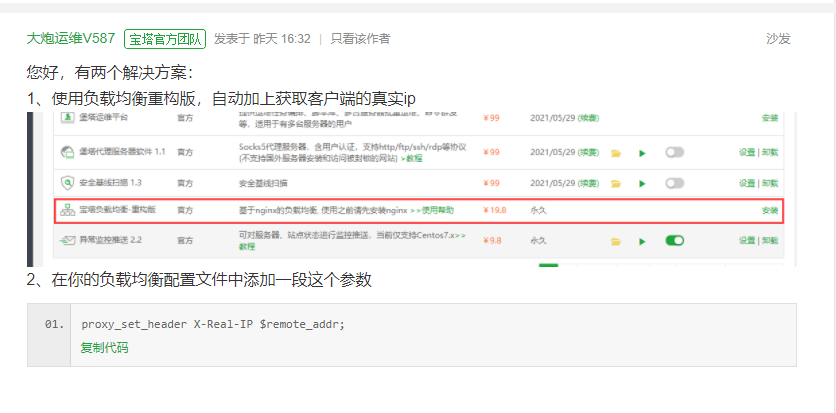Click 复制代码 to copy the code
Screen dimensions: 836x413
point(104,348)
